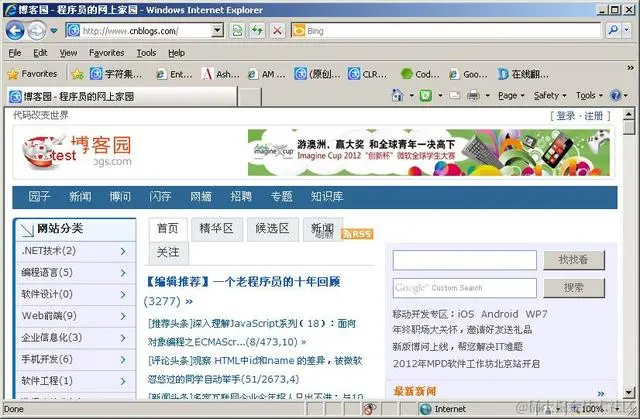
Task: Click the Add to Favorites bar star icon
Action: tap(77, 74)
